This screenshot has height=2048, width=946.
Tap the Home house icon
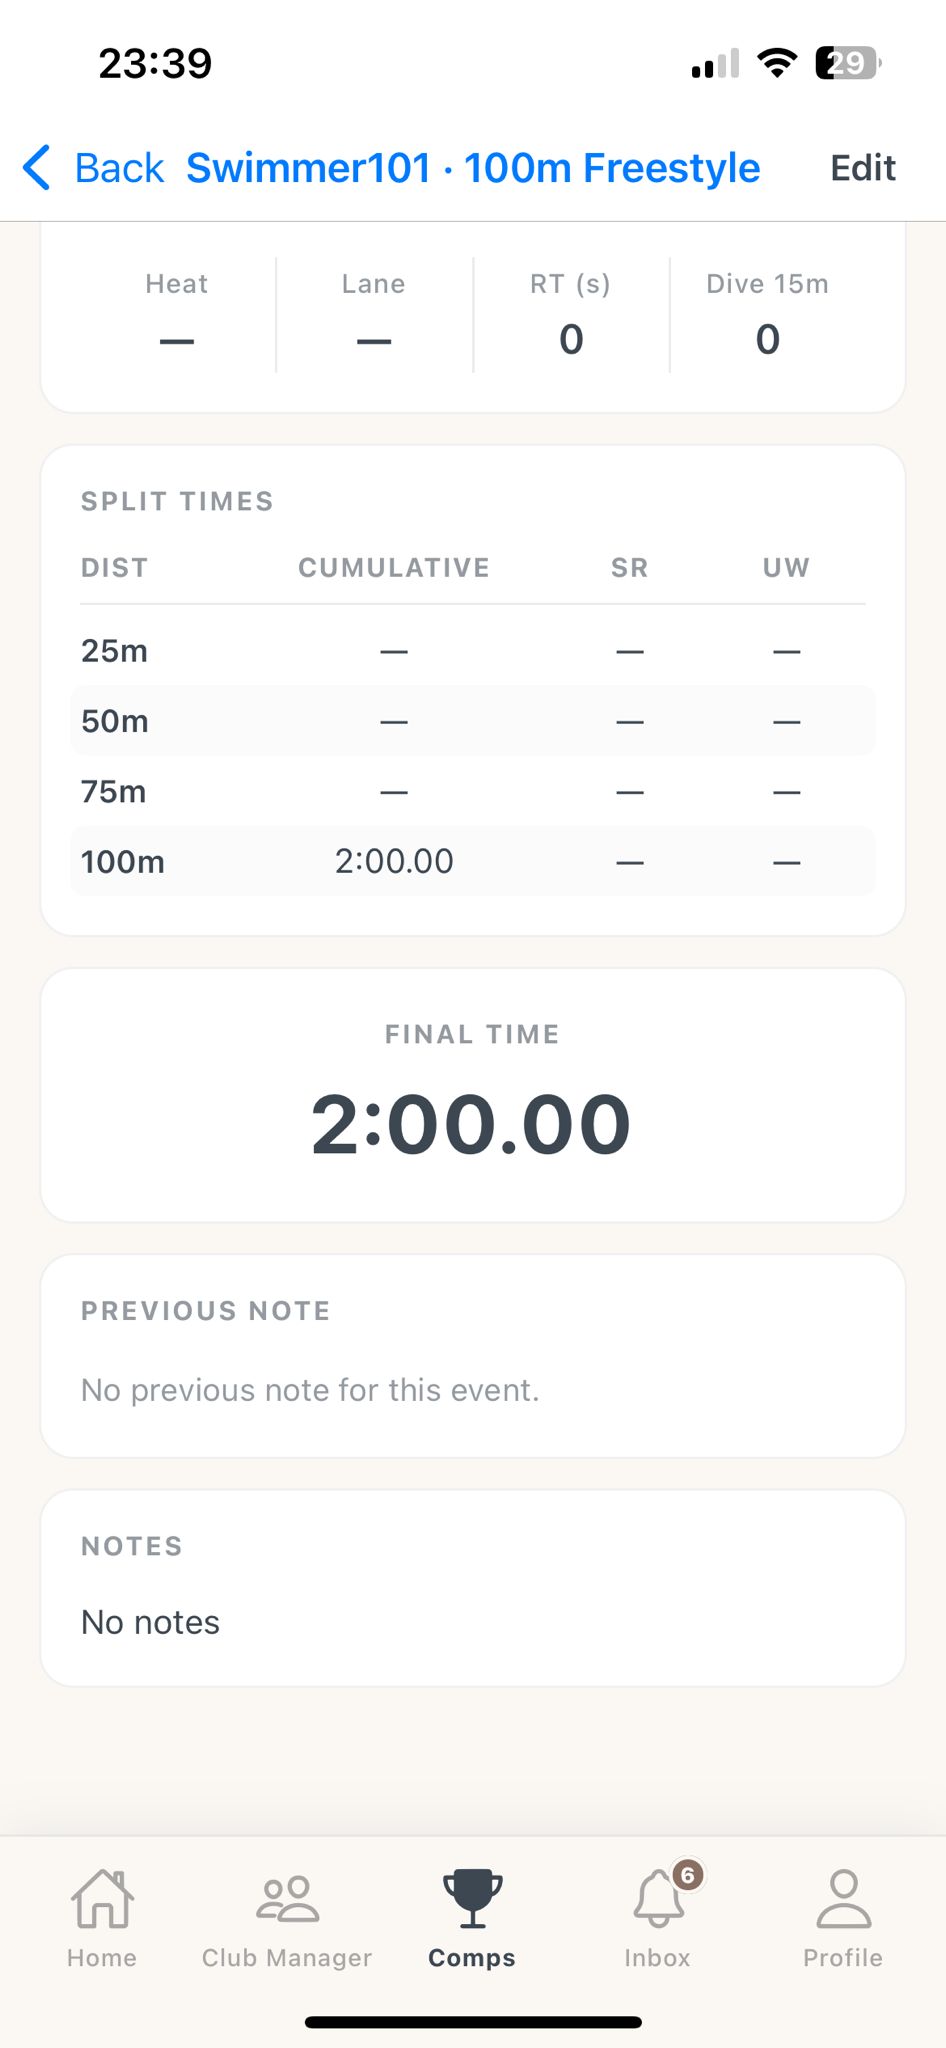click(x=102, y=1899)
